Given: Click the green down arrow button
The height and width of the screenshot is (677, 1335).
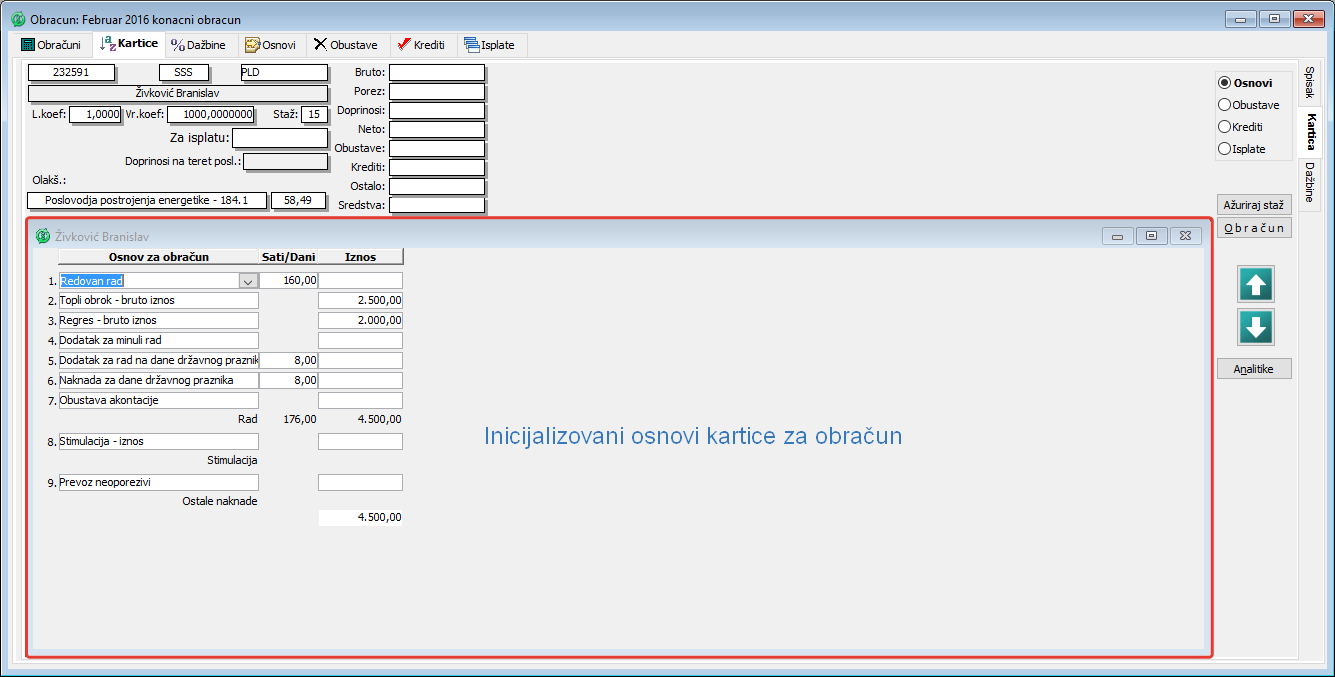Looking at the screenshot, I should pos(1256,327).
